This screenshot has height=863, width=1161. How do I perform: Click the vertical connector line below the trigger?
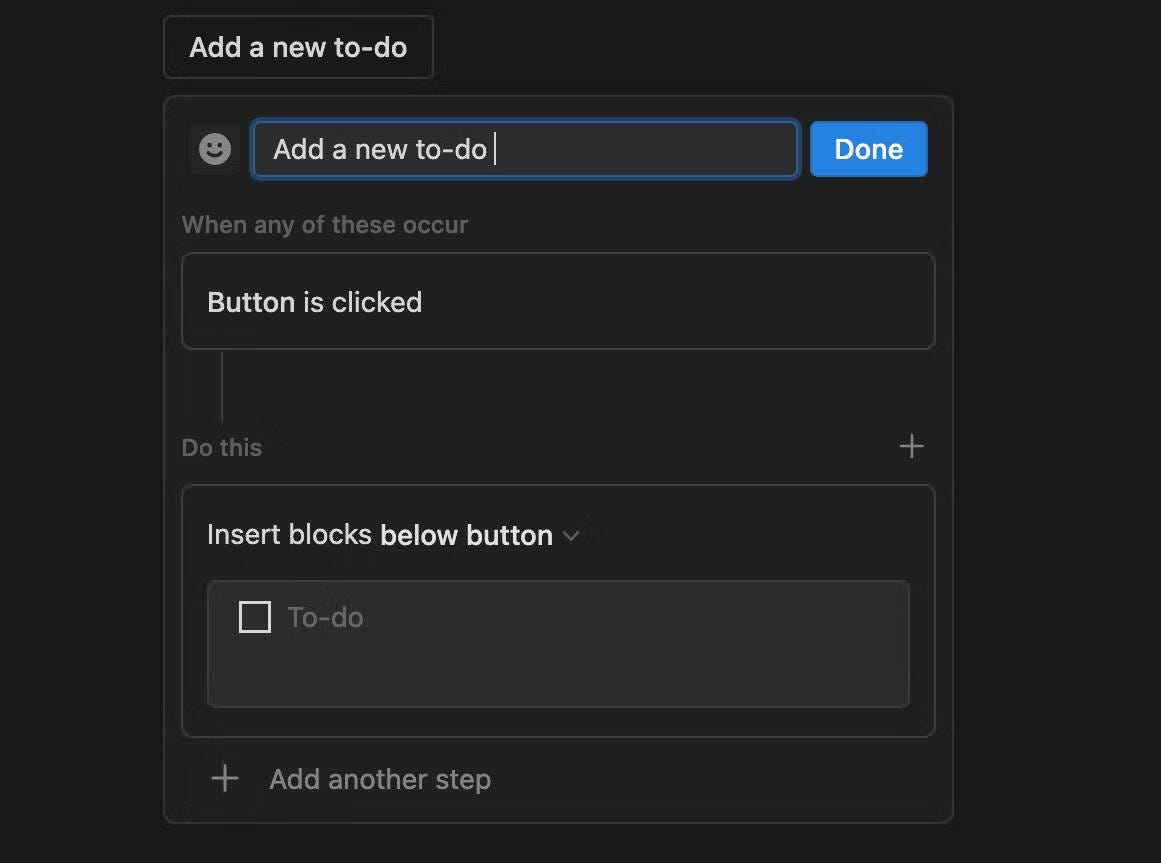coord(222,388)
